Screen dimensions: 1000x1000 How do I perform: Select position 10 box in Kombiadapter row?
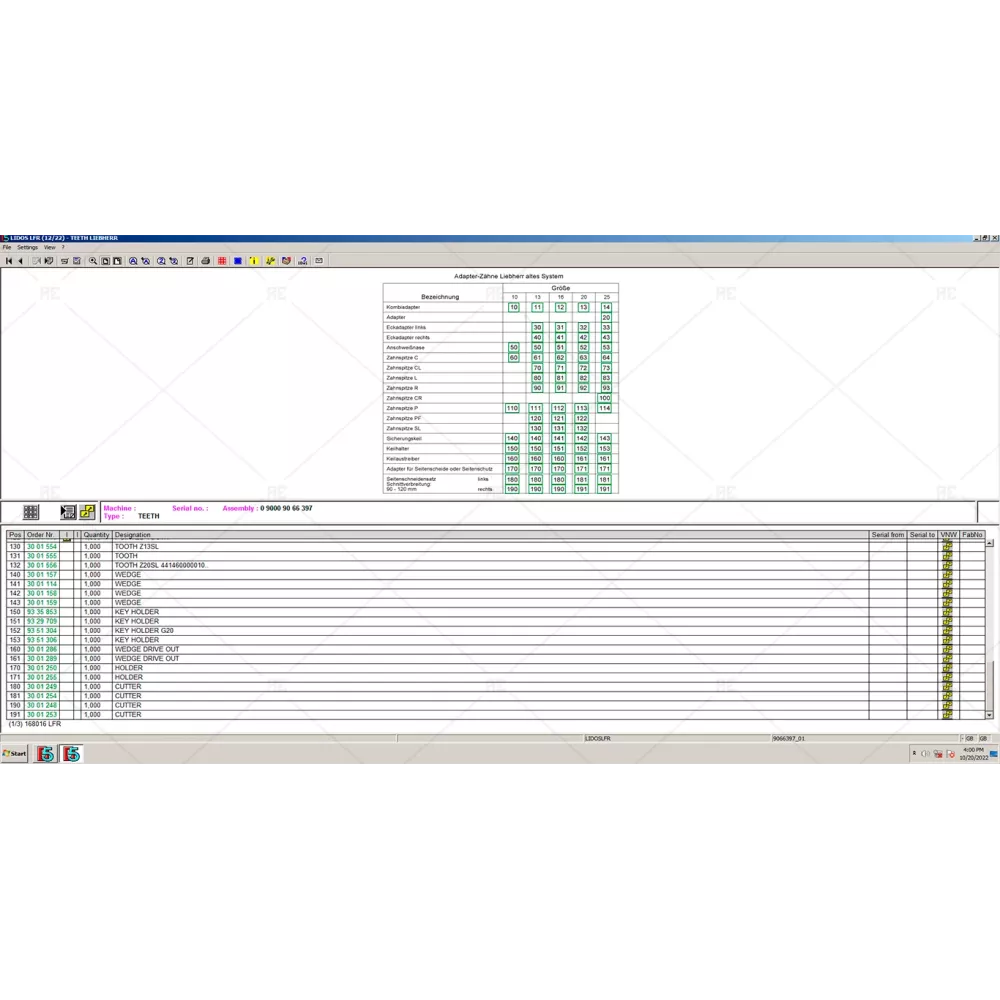514,307
